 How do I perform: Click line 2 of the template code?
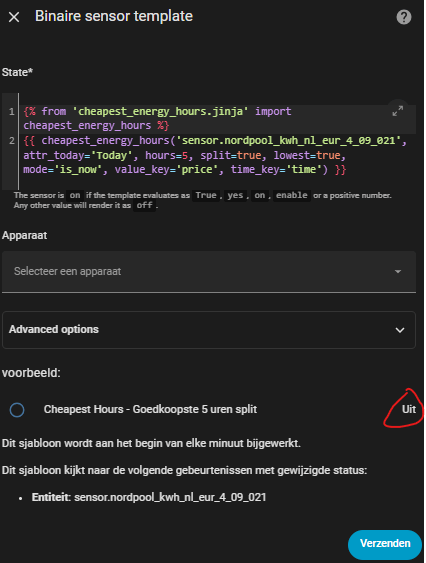click(x=216, y=155)
